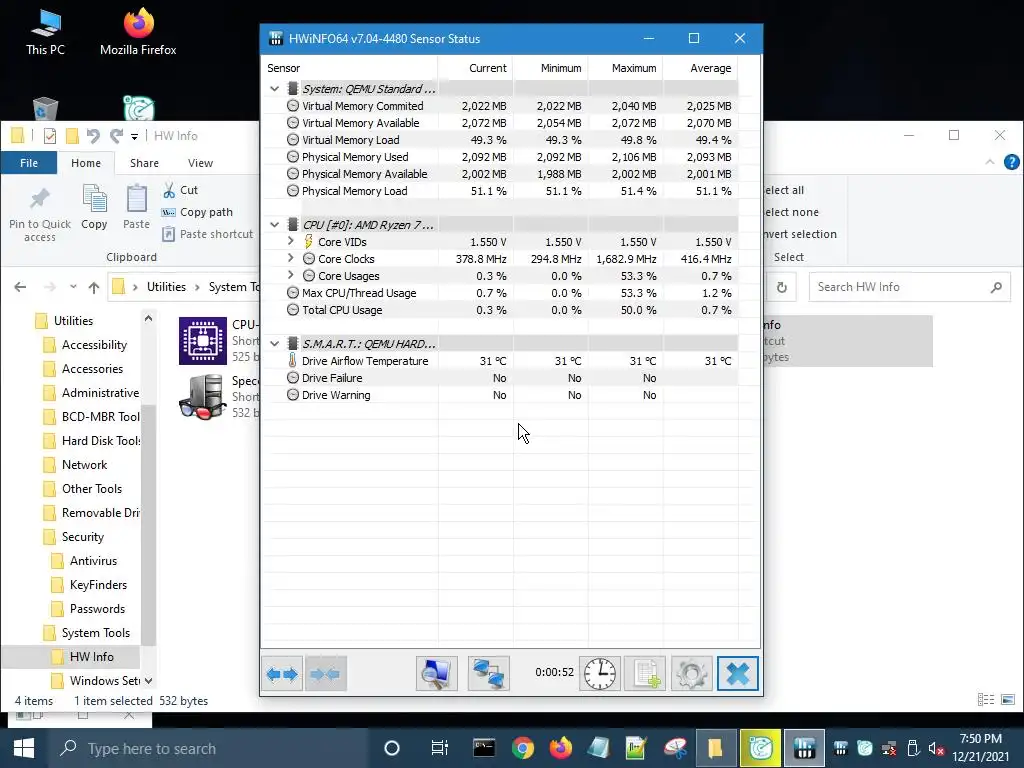
Task: Click the Cut scissors icon in the ribbon
Action: pyautogui.click(x=169, y=190)
